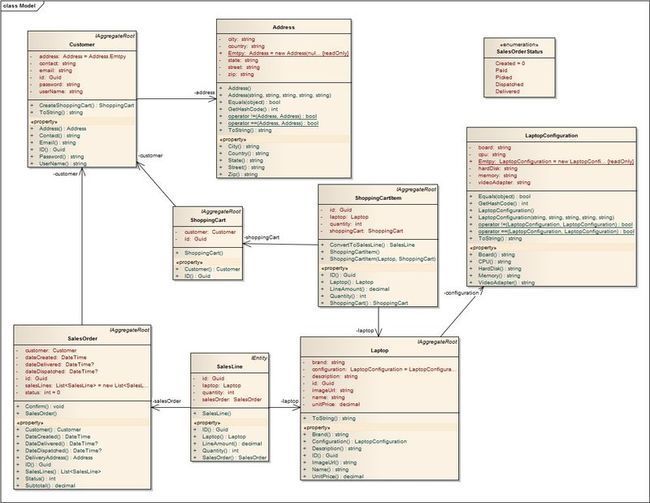Select '-laptop' label between SalesLine and Laptop
650x503 pixels.
(289, 401)
